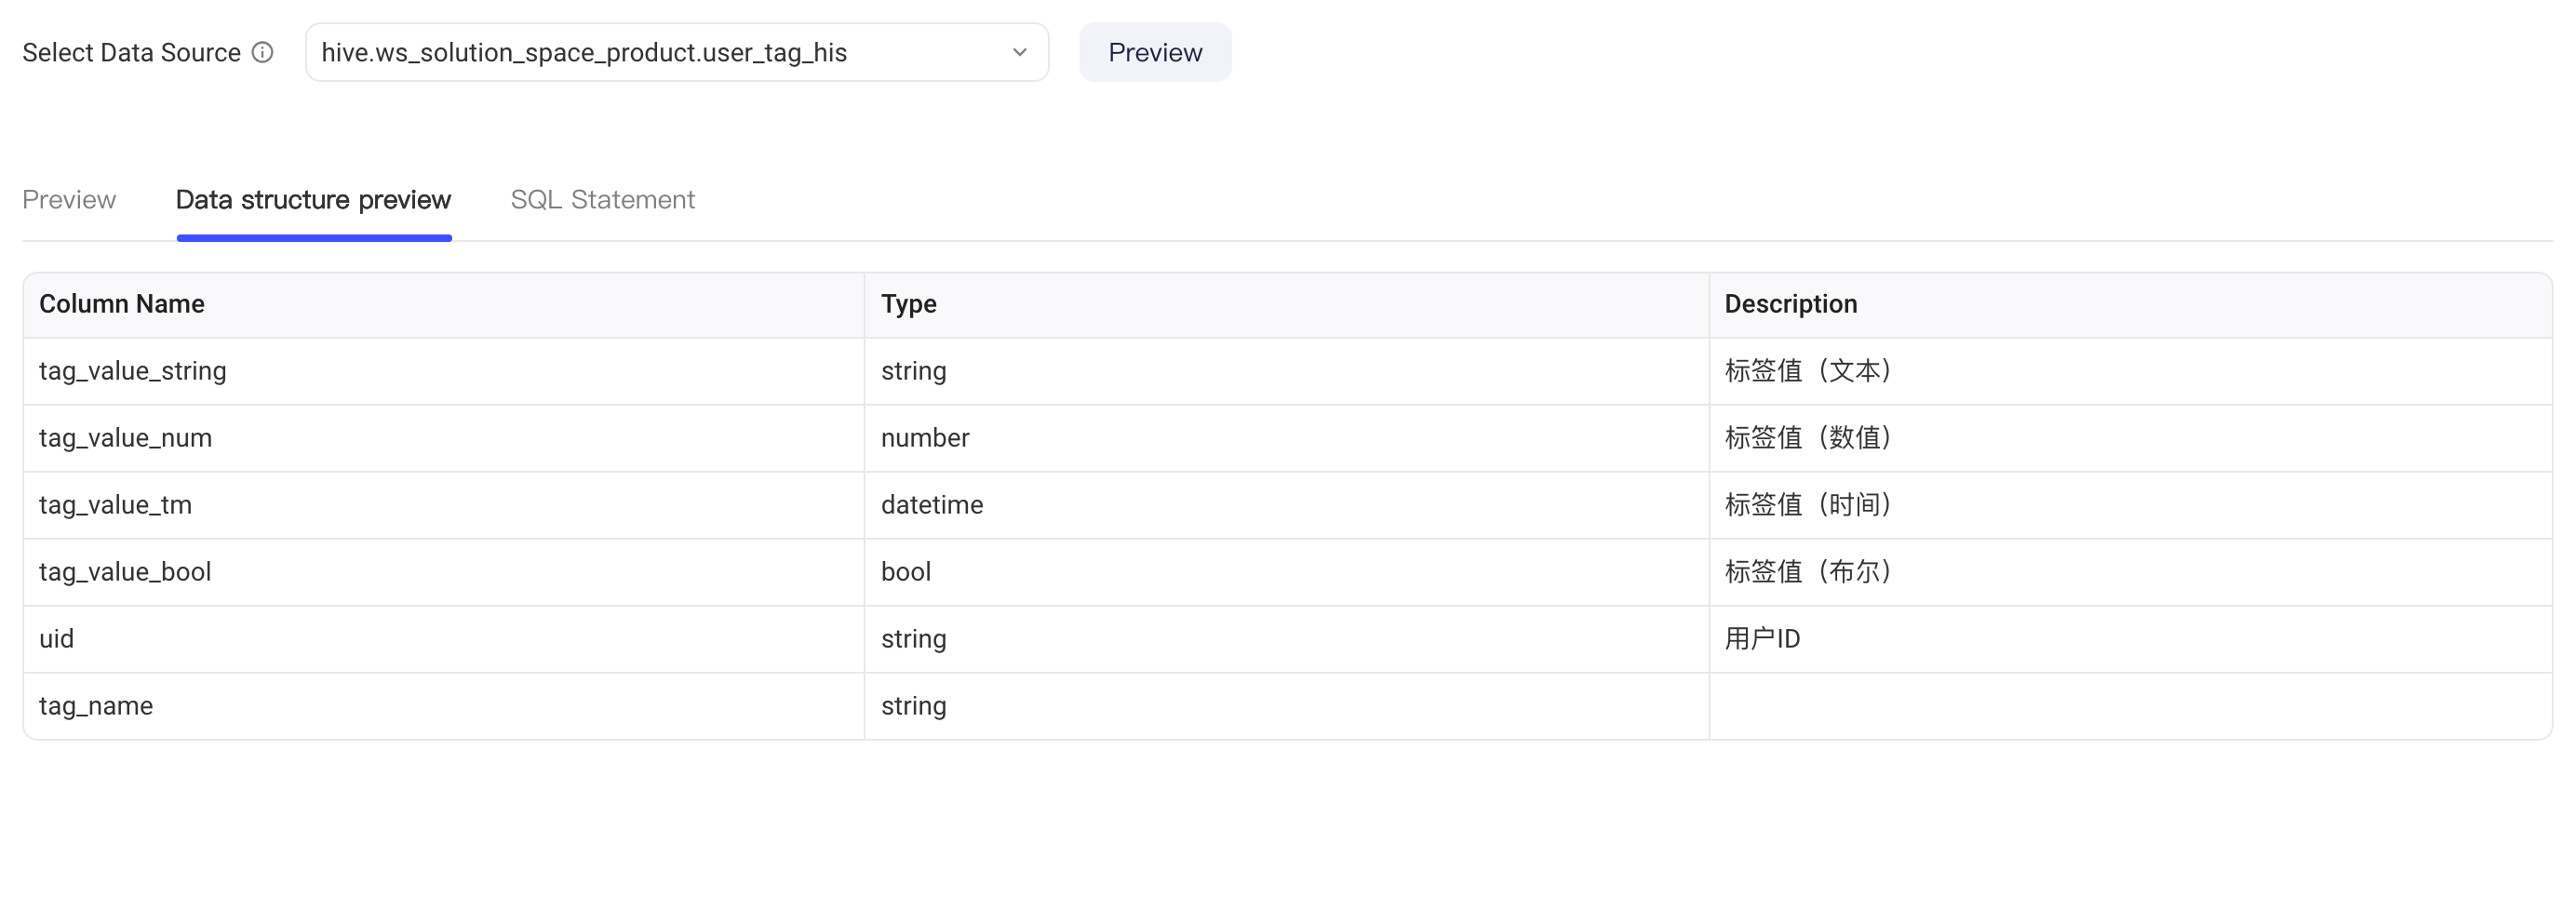Click the 用户ID description cell
The image size is (2576, 923).
(x=2131, y=639)
